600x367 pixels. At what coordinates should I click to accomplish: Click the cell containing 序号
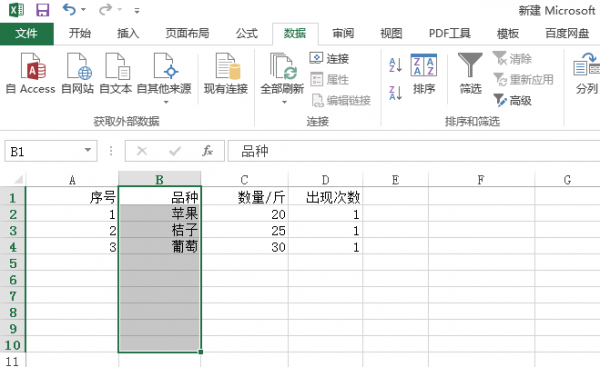72,197
